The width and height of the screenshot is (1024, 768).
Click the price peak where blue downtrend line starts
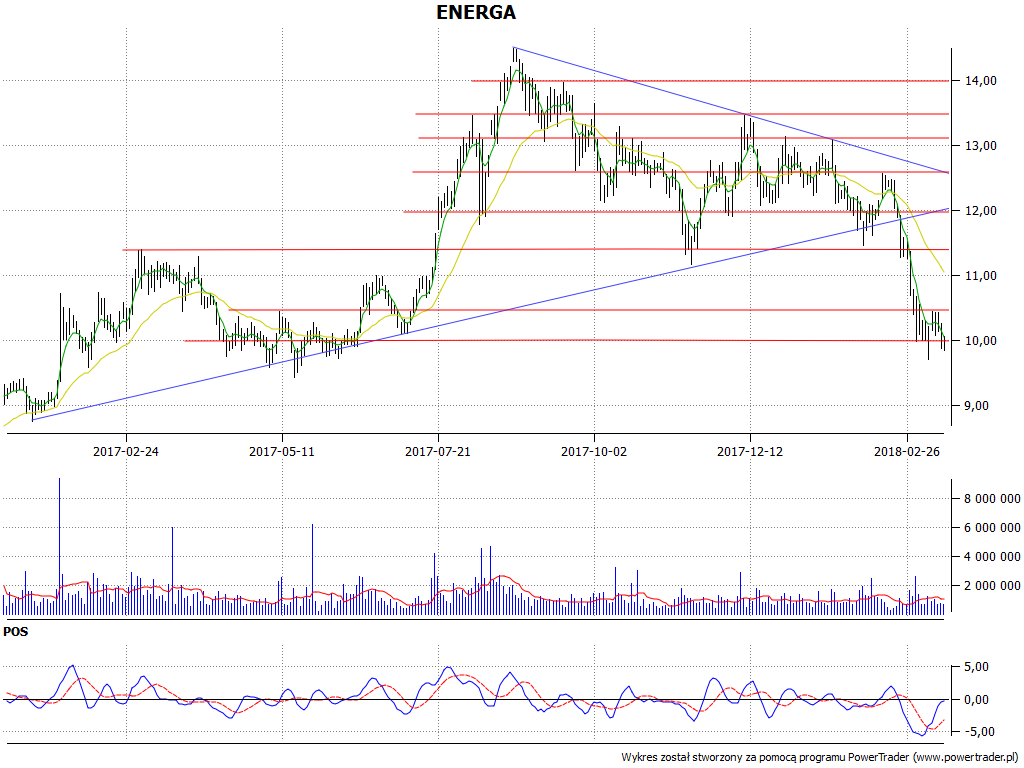point(514,48)
